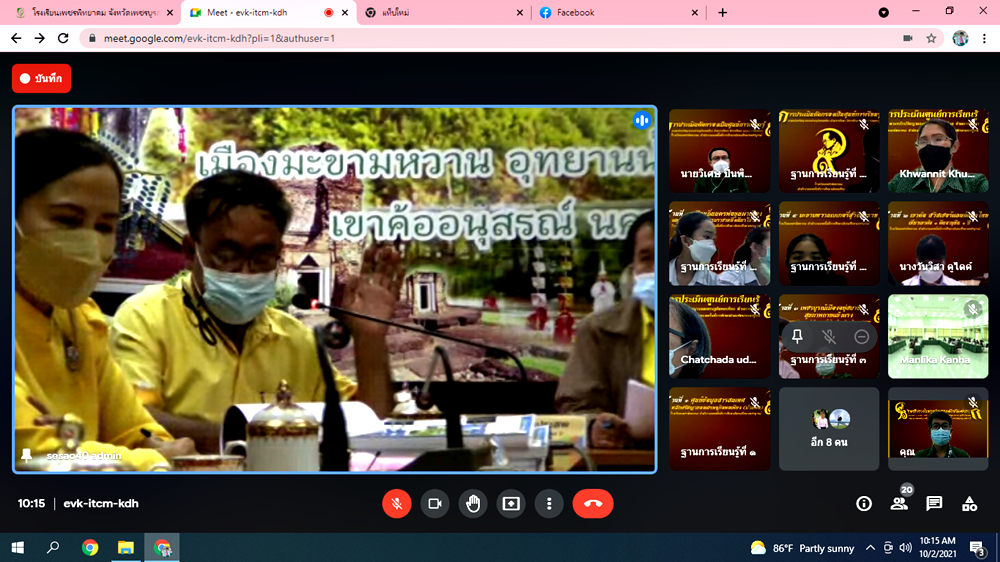
Task: Open the Windows Start menu
Action: click(x=17, y=547)
